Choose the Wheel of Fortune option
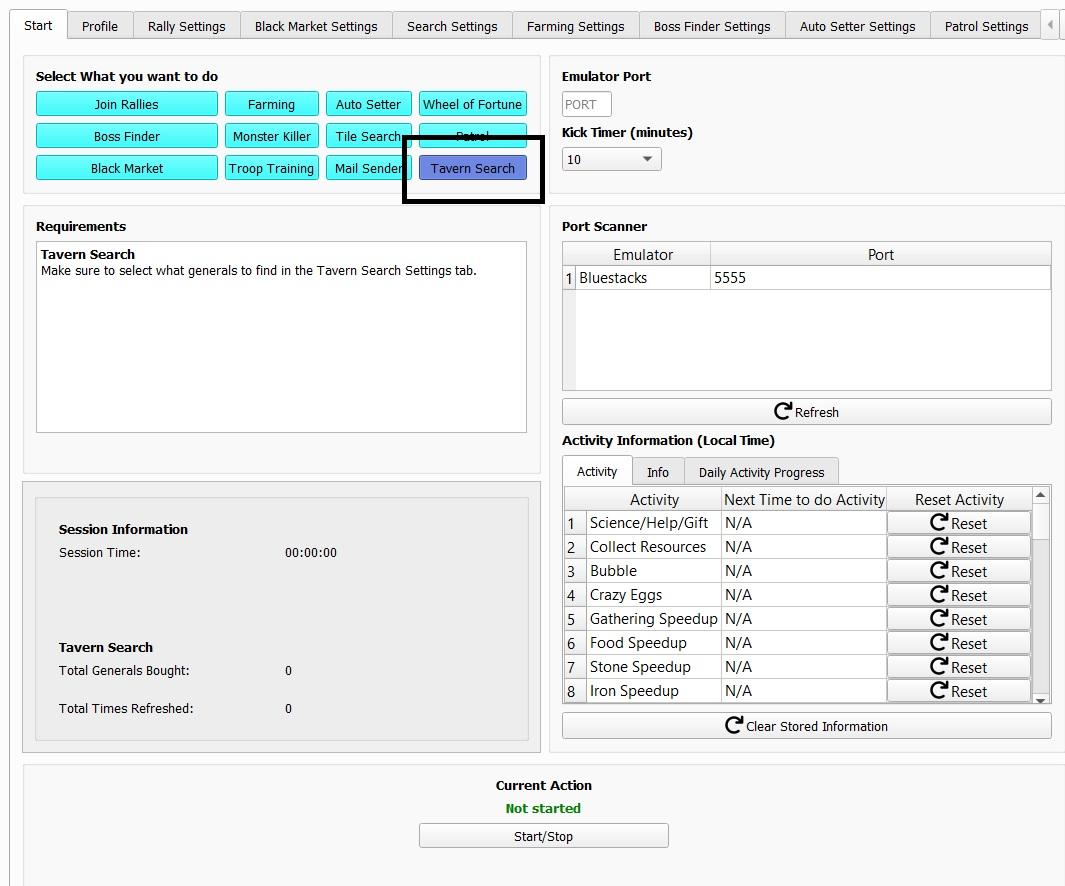 coord(472,104)
